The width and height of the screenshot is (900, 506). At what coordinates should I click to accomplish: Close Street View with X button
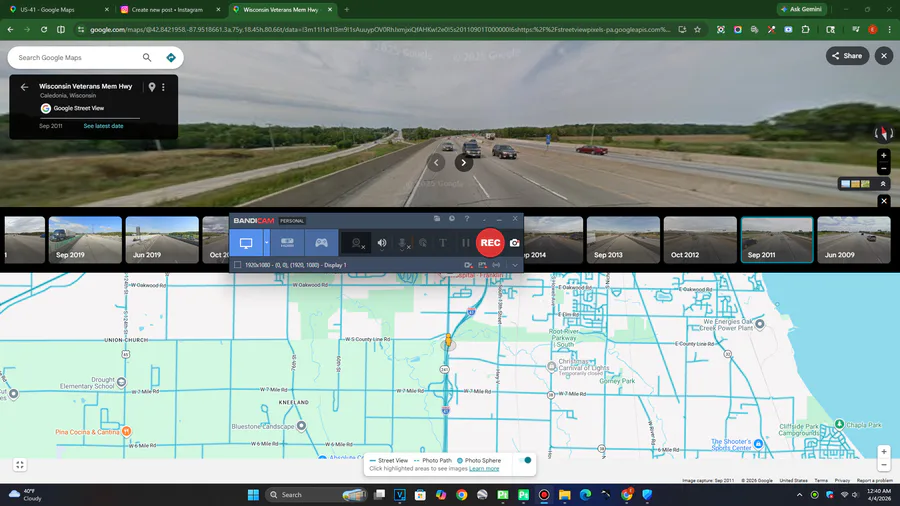[884, 56]
